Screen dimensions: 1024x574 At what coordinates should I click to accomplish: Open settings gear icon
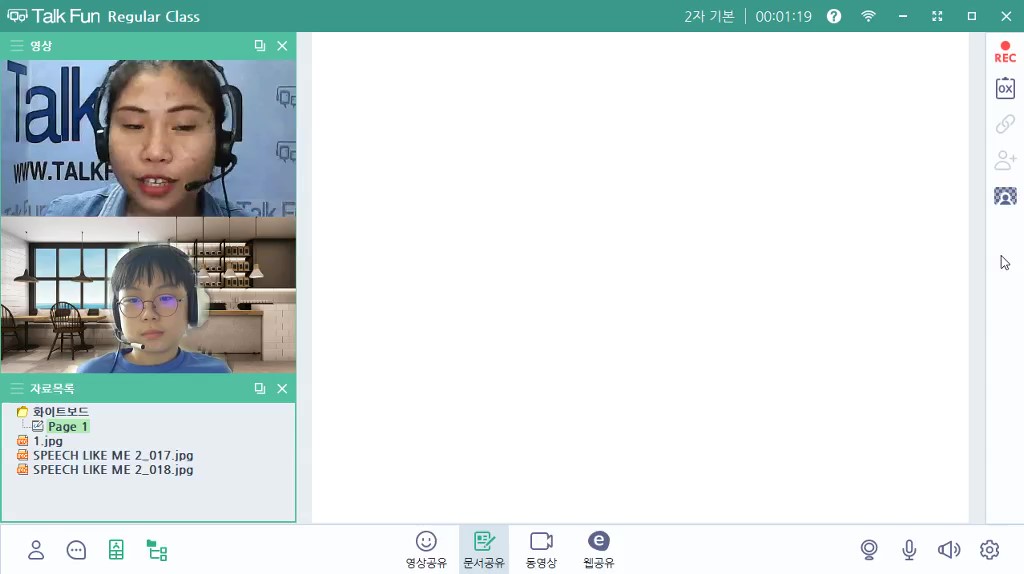pos(989,549)
